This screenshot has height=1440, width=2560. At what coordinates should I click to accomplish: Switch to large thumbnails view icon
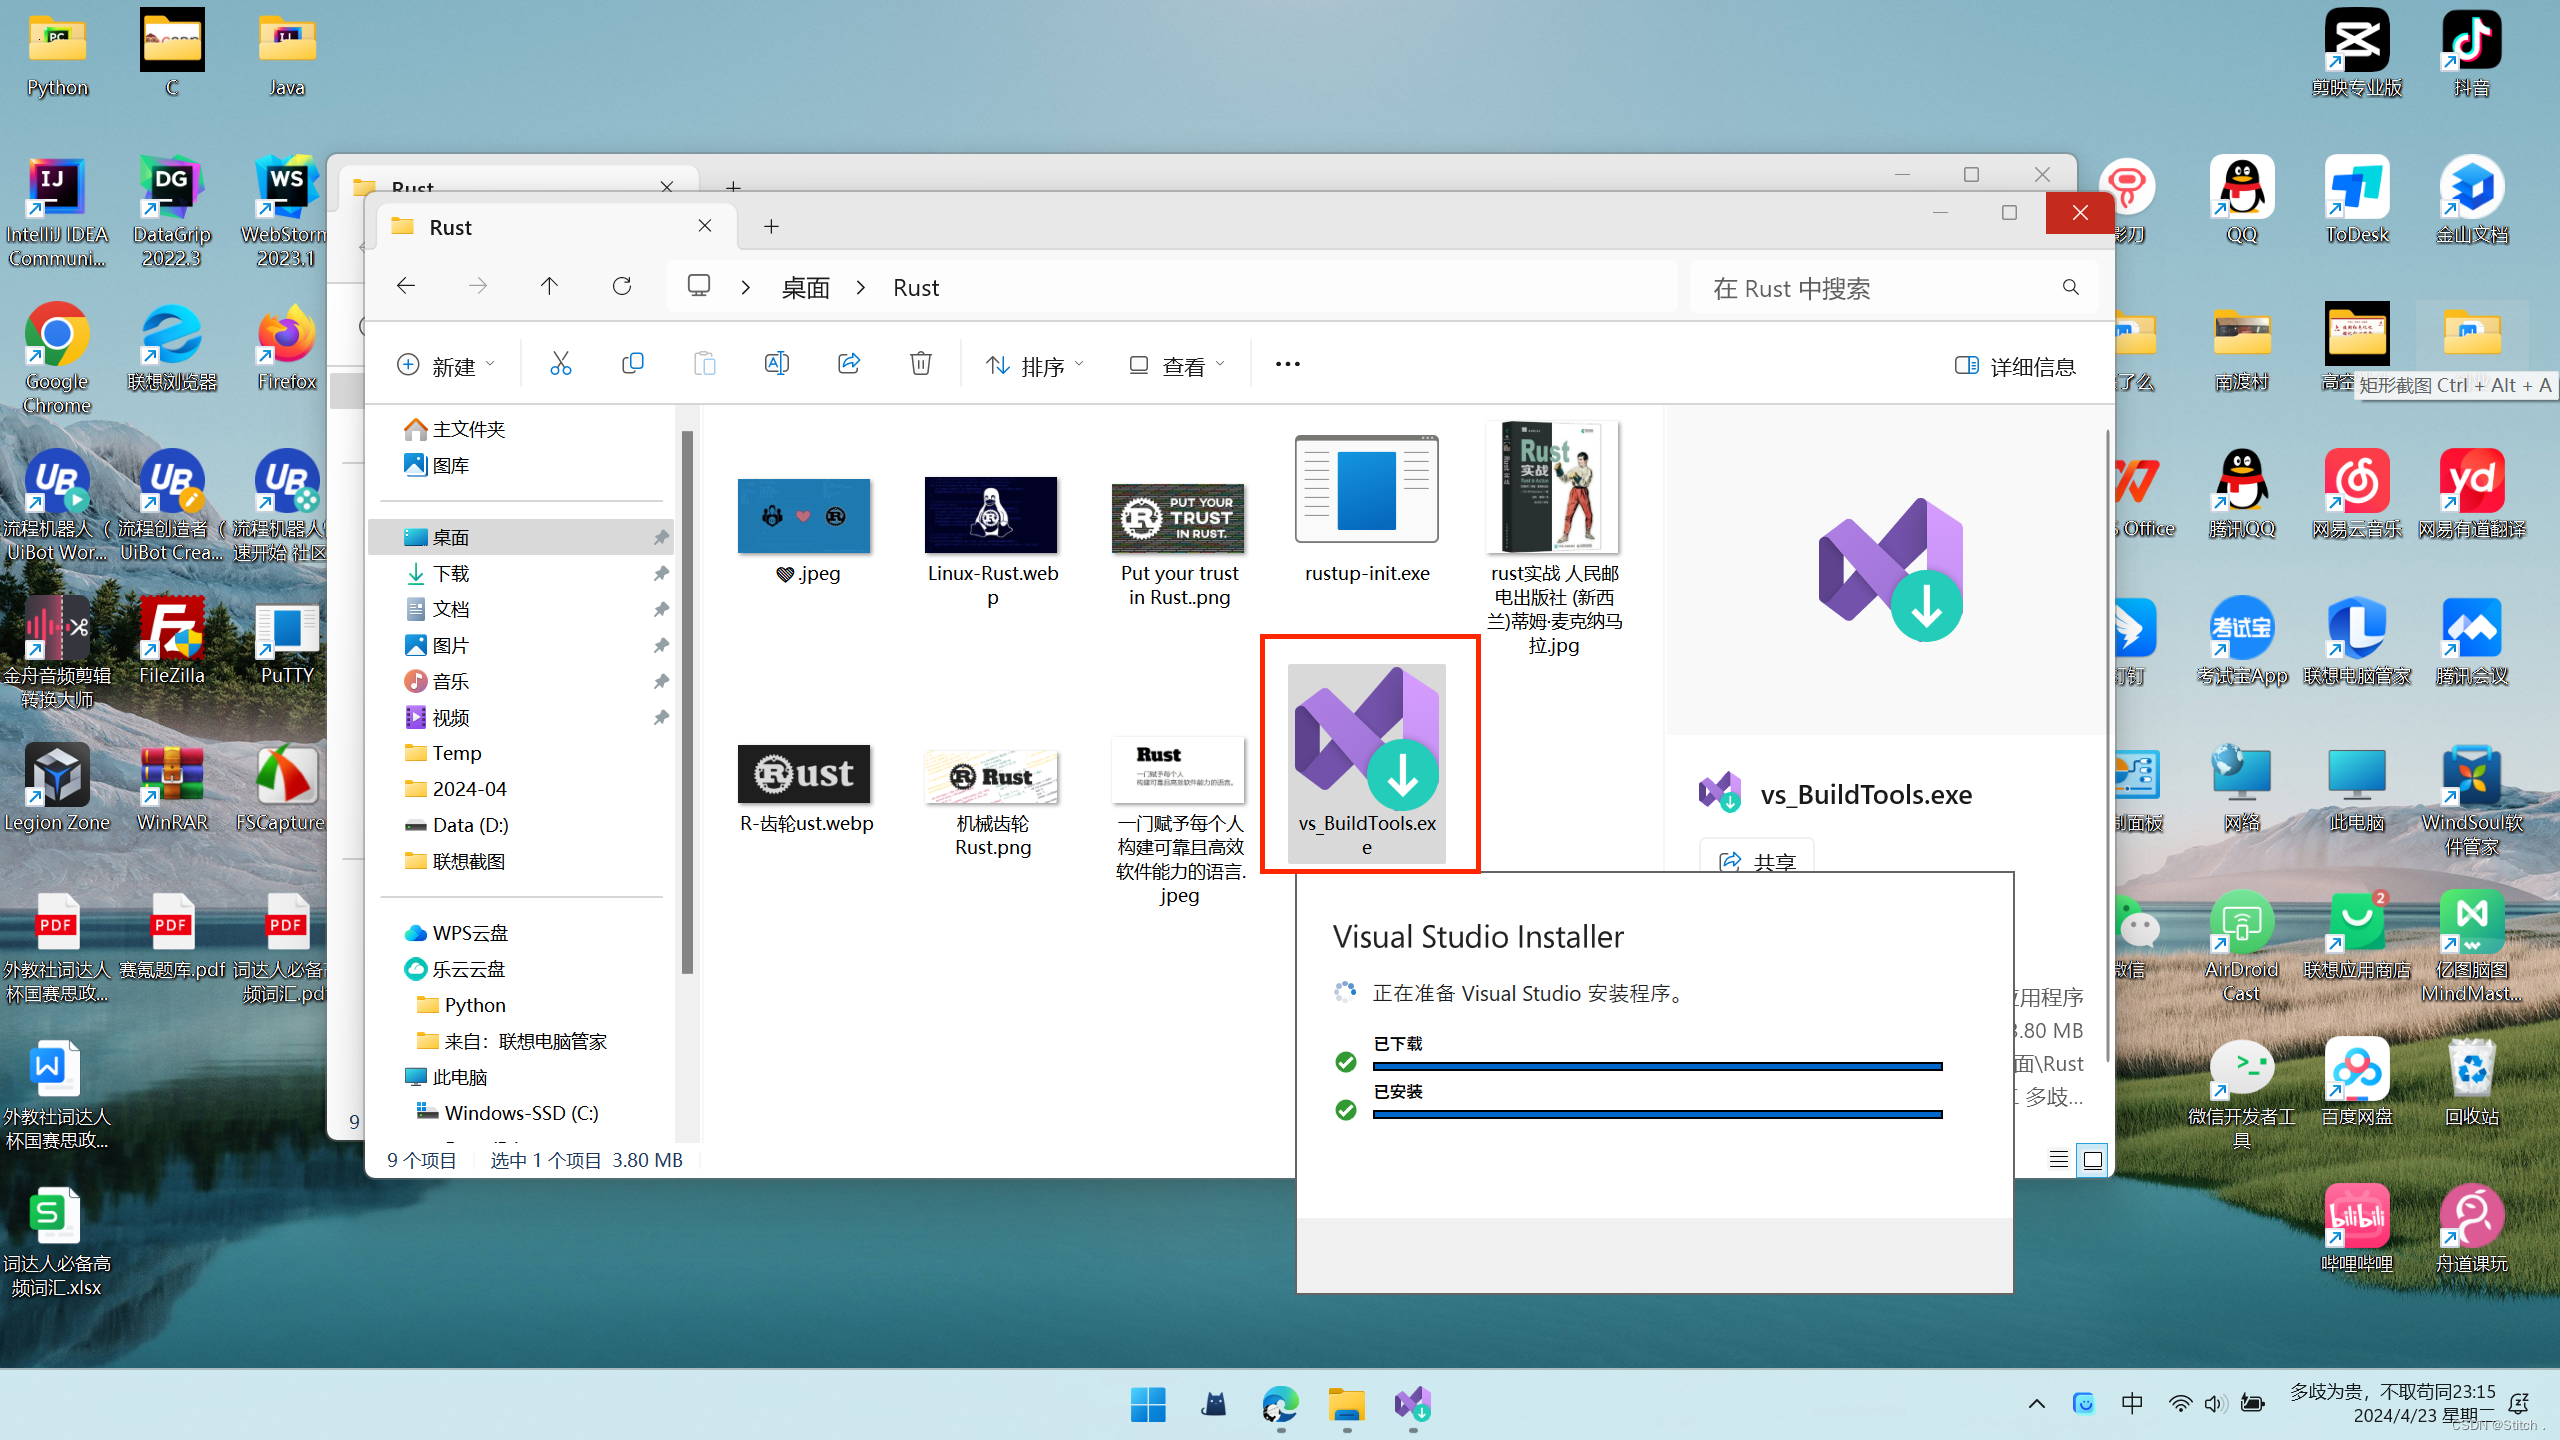coord(2092,1160)
